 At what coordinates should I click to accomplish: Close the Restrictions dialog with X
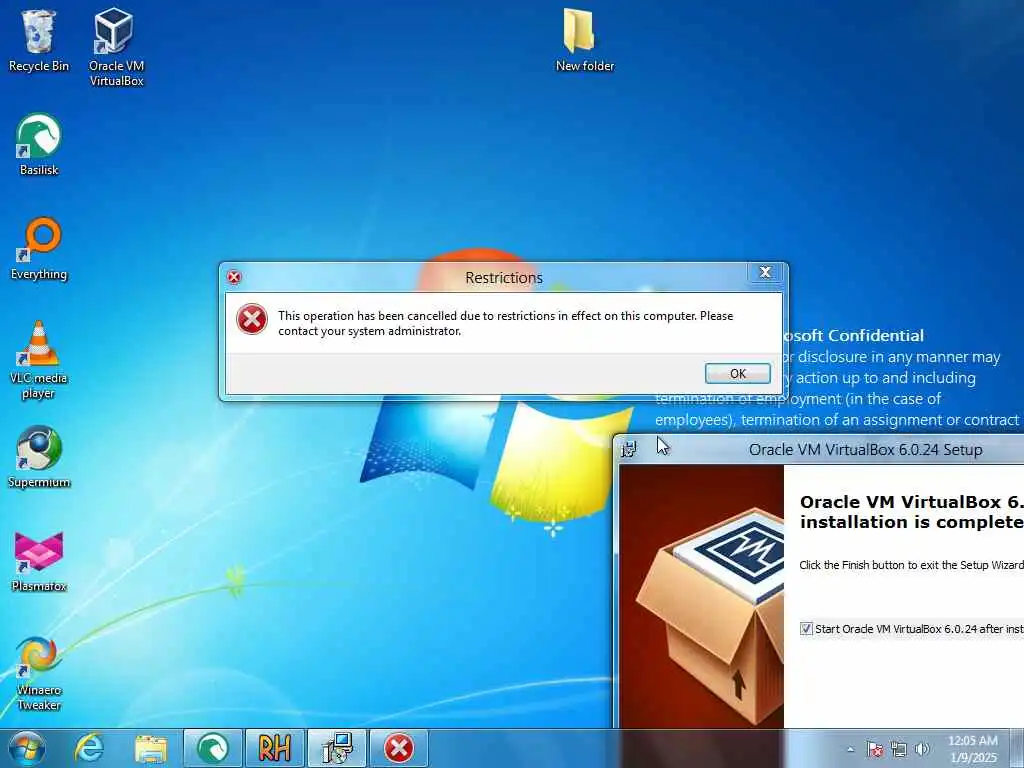coord(765,272)
